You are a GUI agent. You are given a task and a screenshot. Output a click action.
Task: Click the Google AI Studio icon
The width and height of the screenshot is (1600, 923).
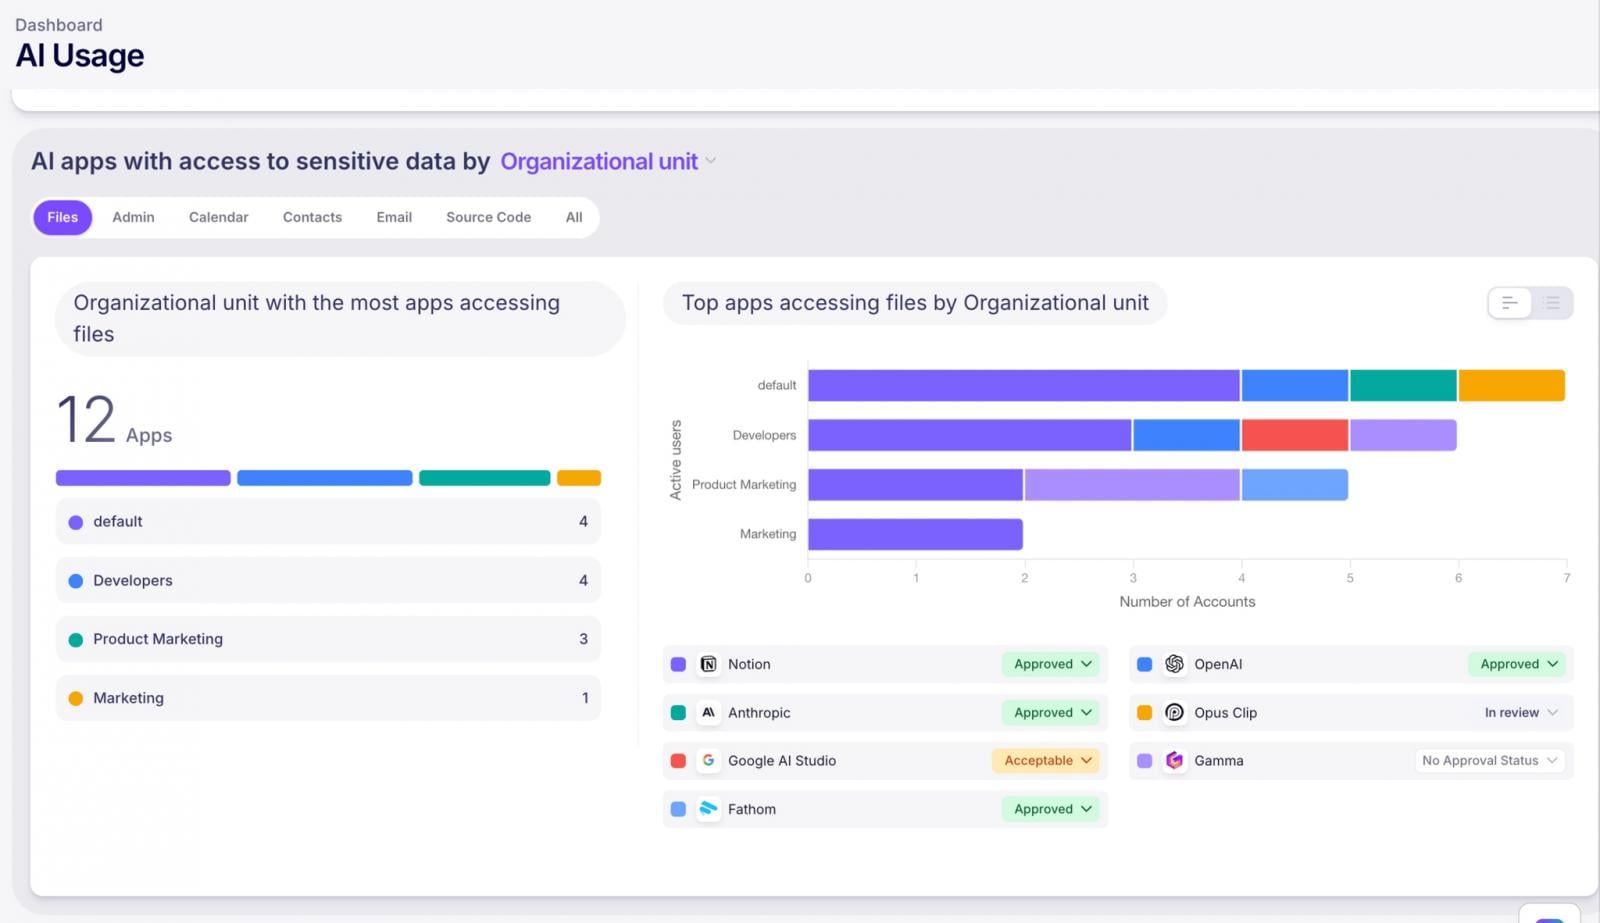(x=709, y=760)
